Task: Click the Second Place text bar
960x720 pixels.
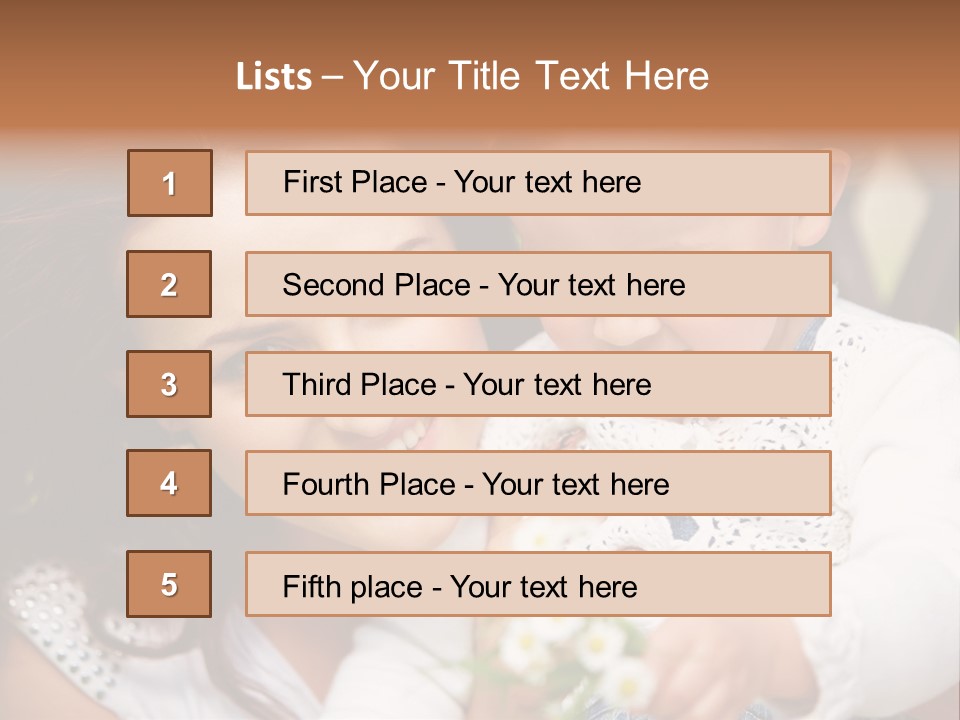Action: point(538,284)
